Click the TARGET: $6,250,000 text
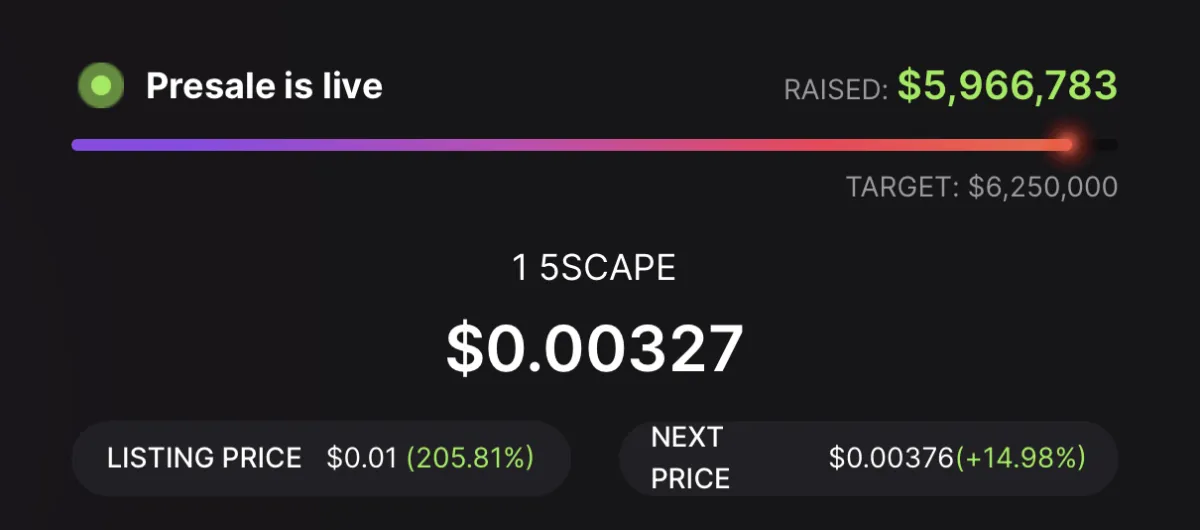Screen dimensions: 1200x530 click(x=982, y=187)
